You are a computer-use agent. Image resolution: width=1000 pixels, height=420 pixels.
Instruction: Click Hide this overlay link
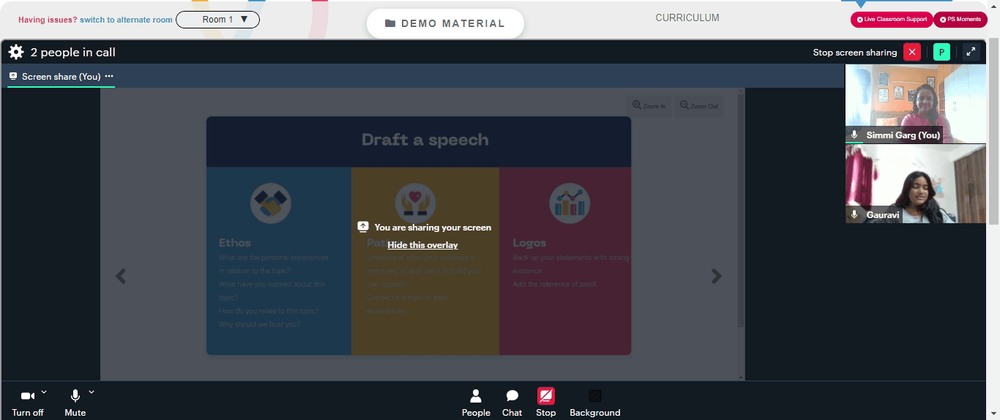coord(422,245)
